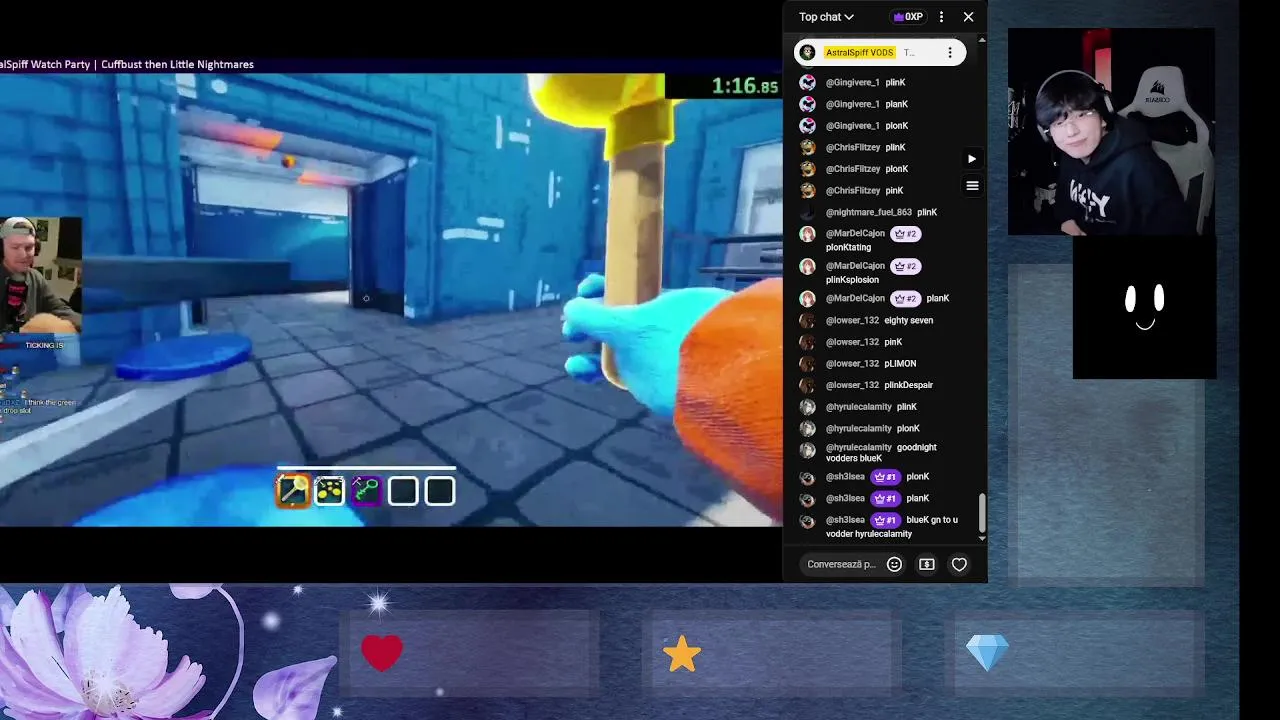
Task: Click the plinkDespair message text
Action: pos(909,385)
